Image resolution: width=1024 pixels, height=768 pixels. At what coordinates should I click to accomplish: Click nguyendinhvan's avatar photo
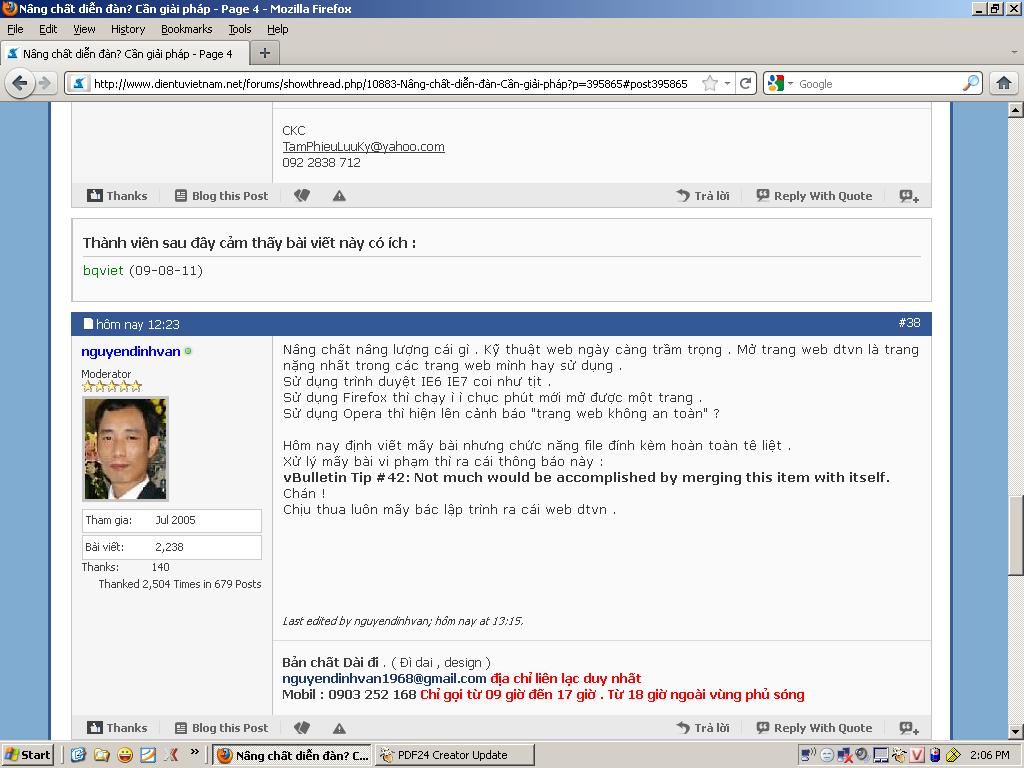point(125,449)
